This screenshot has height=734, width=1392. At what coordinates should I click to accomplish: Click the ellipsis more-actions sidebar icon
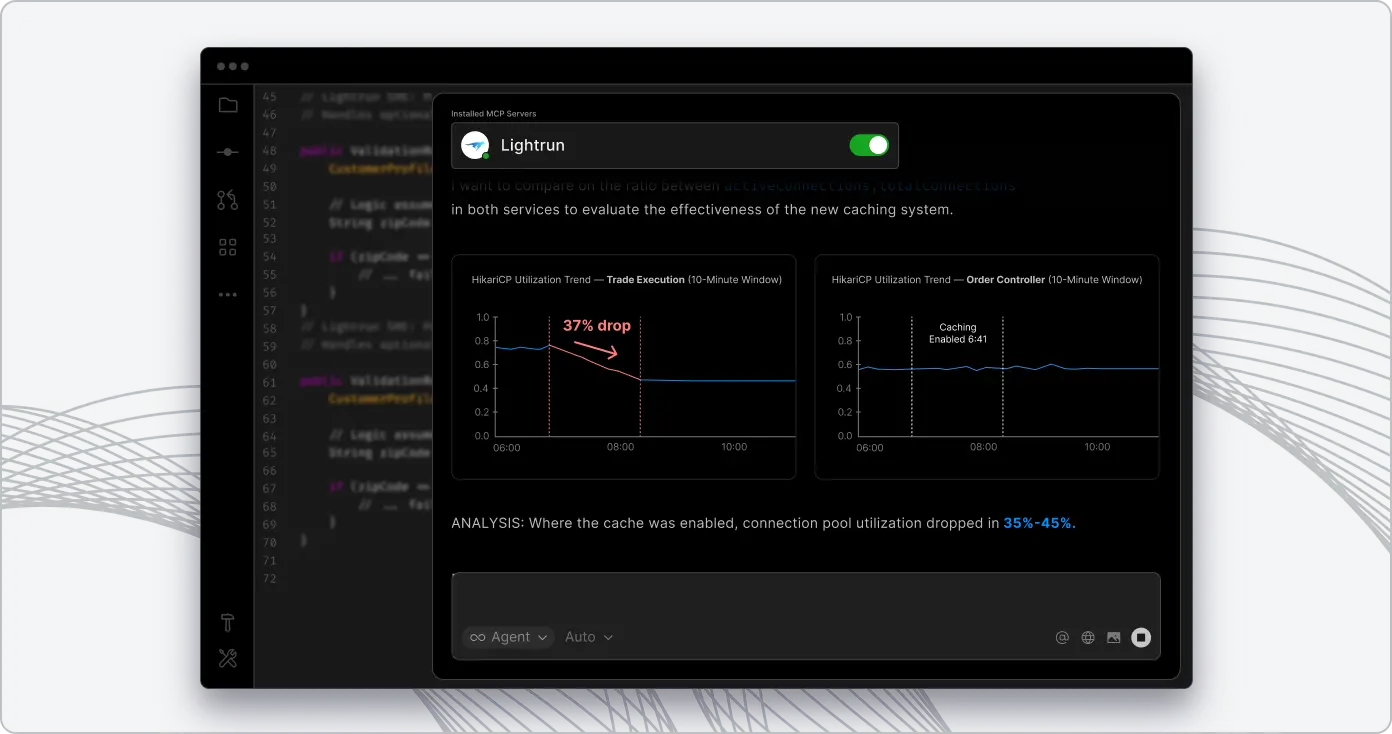227,294
